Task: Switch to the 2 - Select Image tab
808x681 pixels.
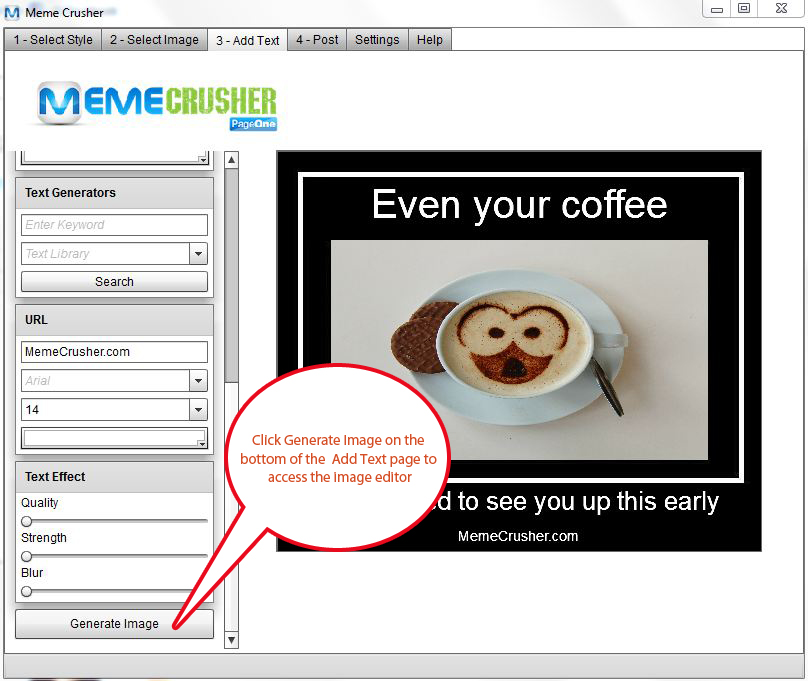Action: pyautogui.click(x=154, y=40)
